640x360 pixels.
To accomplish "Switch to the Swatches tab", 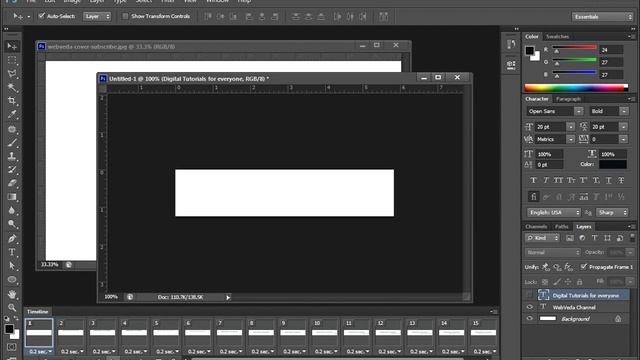I will (557, 36).
